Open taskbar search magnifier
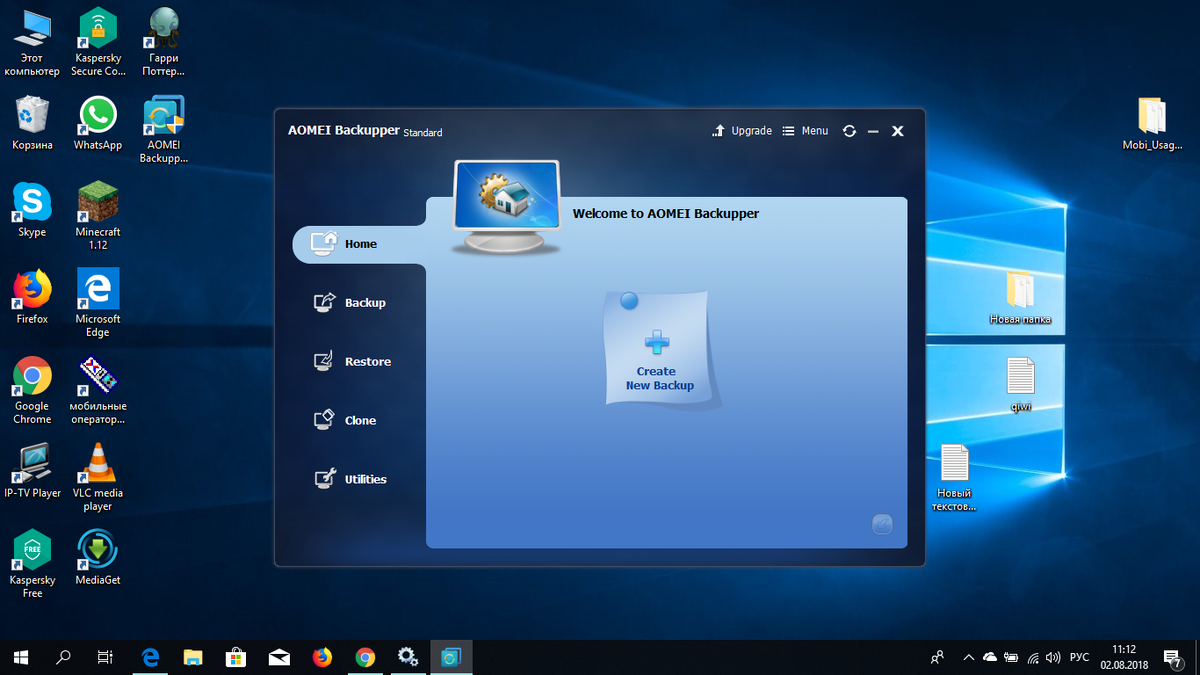The width and height of the screenshot is (1200, 675). [x=63, y=657]
